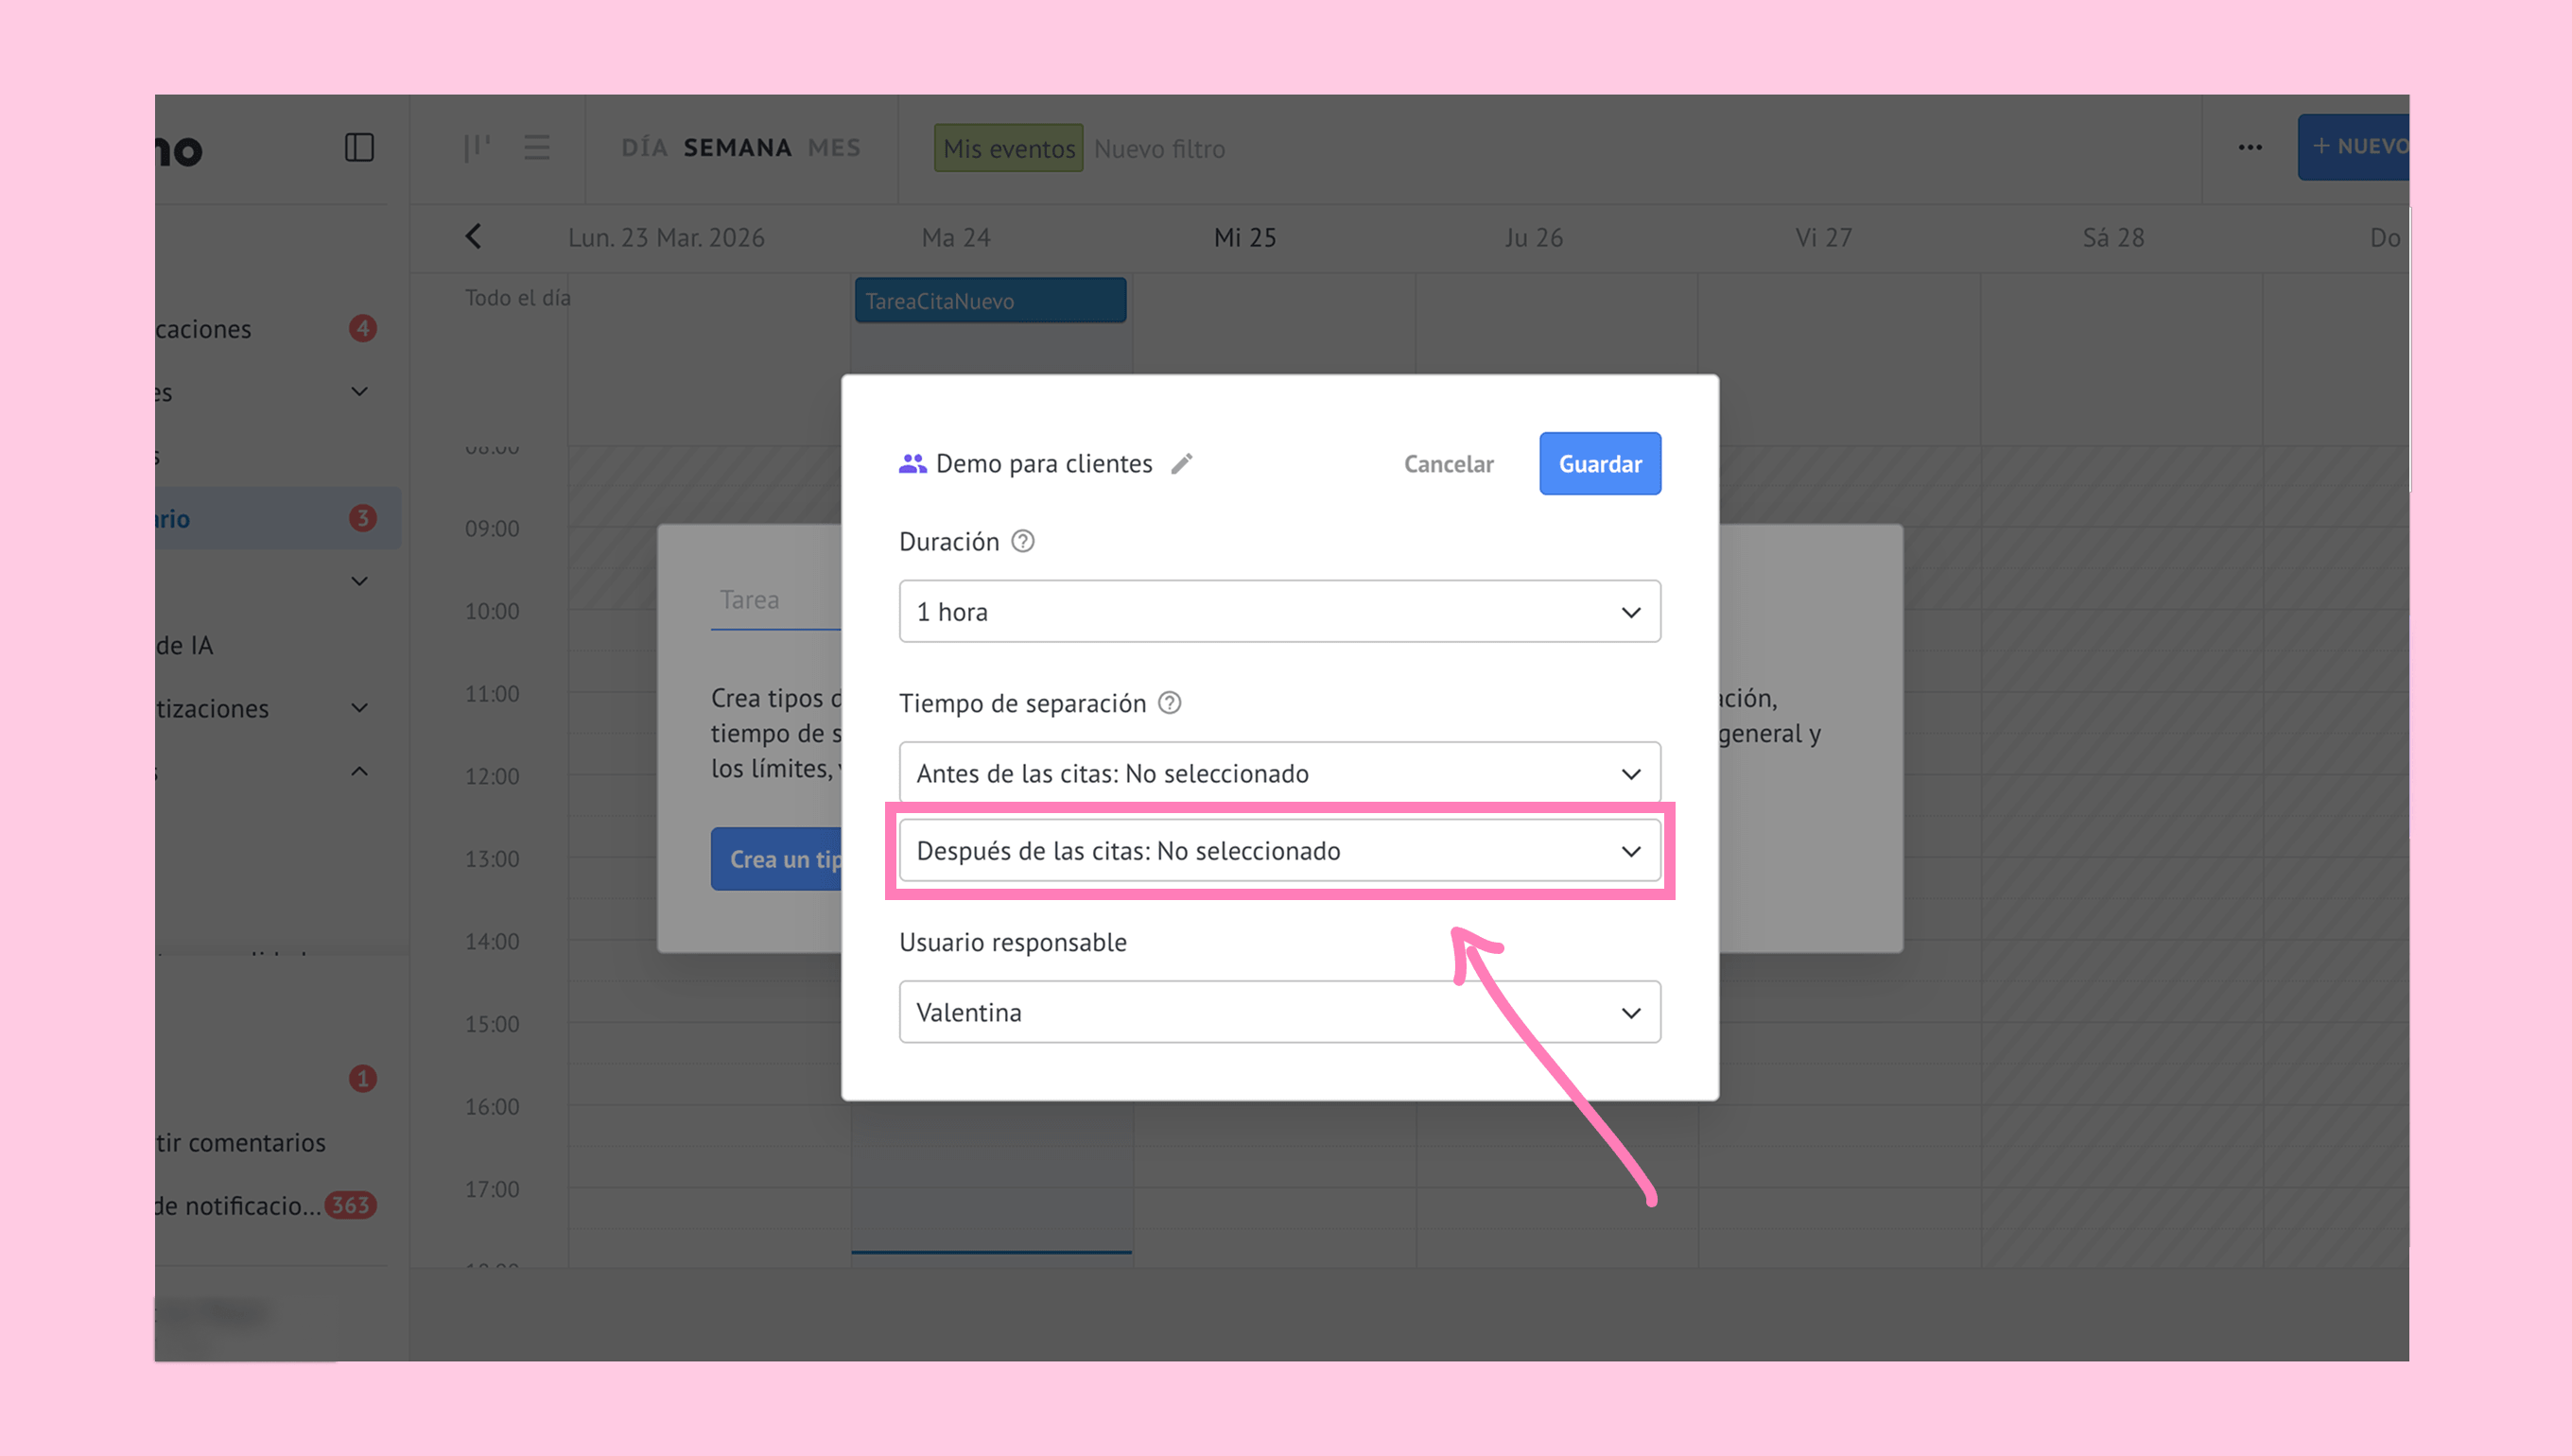
Task: Open the Usuario responsable Valentina dropdown
Action: 1279,1012
